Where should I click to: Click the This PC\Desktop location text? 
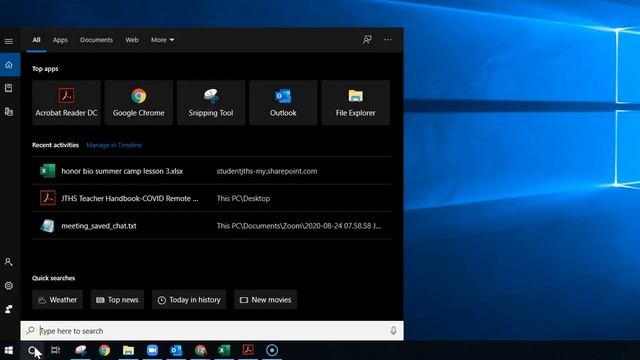pyautogui.click(x=243, y=198)
